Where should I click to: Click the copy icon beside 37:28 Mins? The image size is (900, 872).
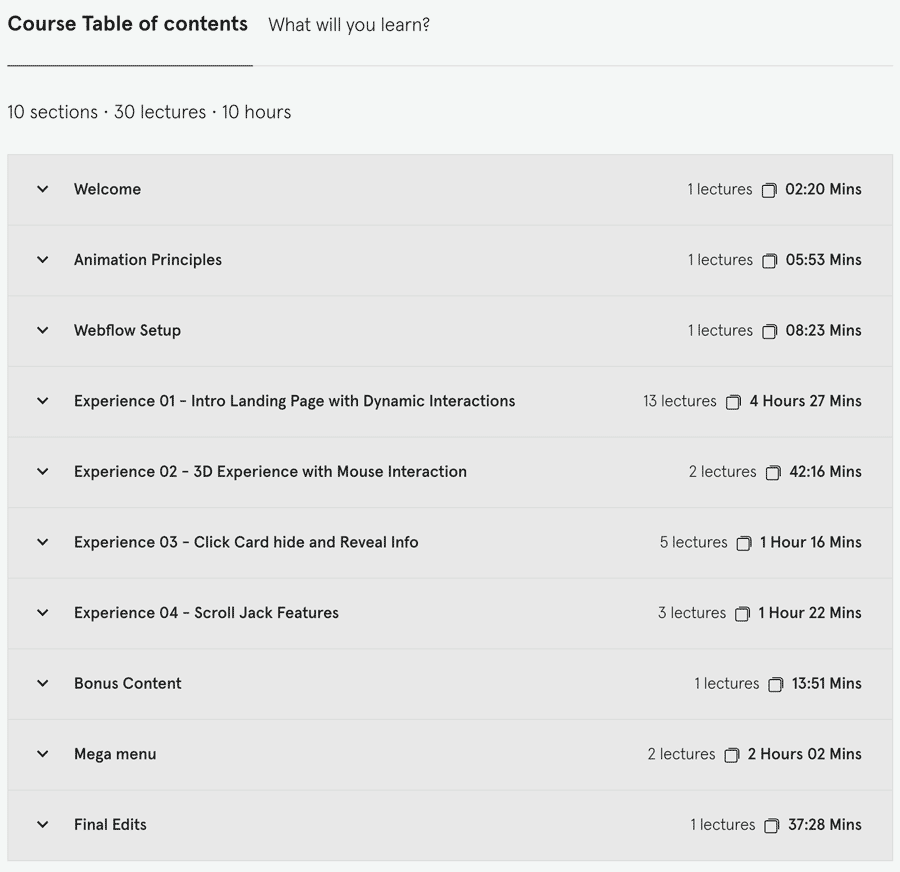pos(772,826)
